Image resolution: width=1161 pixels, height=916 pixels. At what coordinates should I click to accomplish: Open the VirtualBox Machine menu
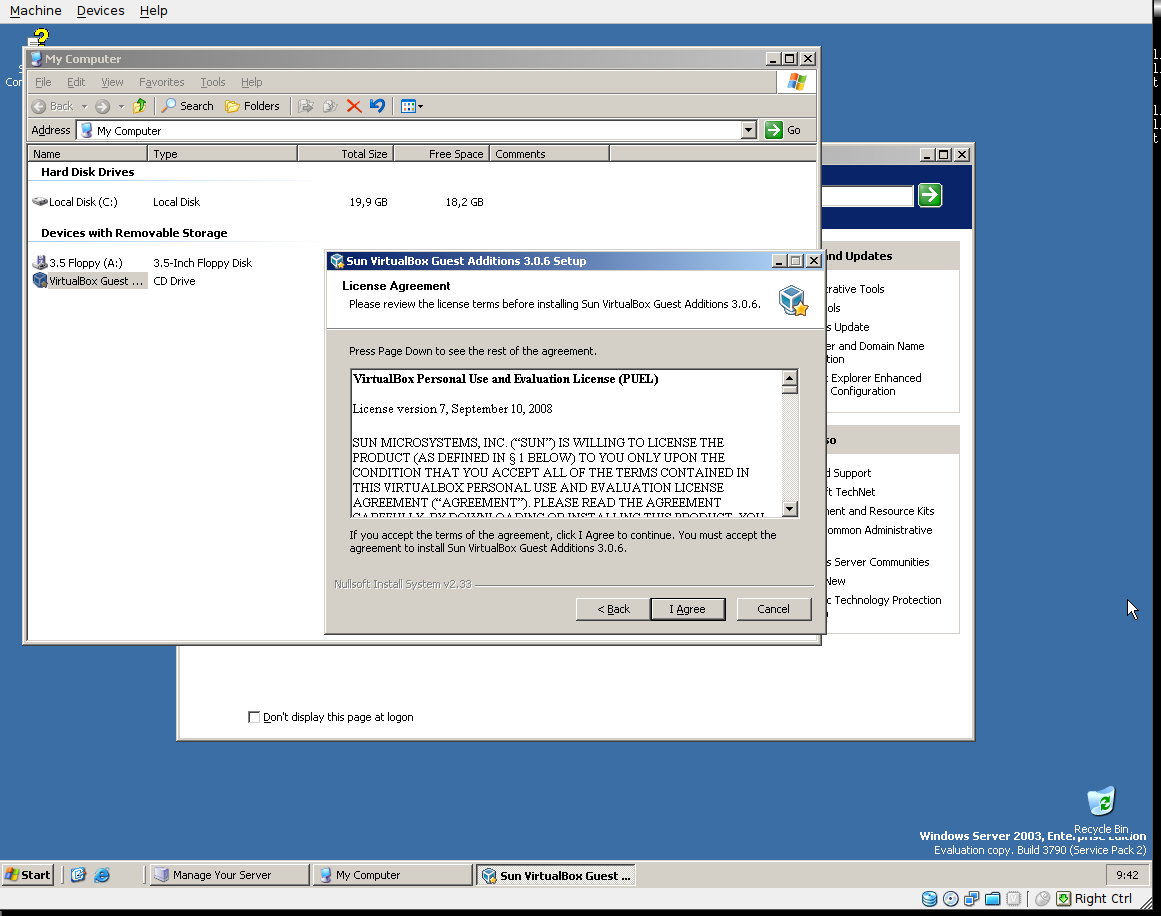pos(36,10)
